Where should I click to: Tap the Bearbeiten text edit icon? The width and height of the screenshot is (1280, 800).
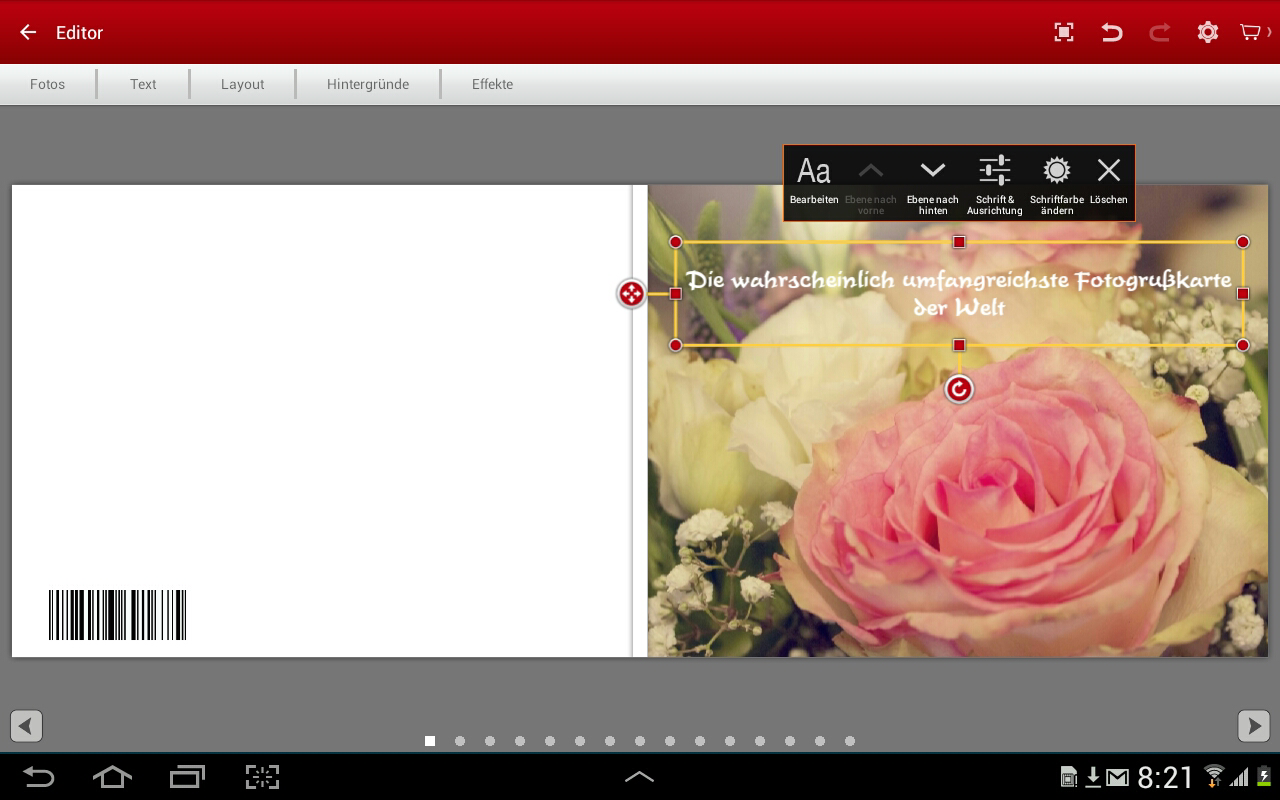click(x=813, y=181)
